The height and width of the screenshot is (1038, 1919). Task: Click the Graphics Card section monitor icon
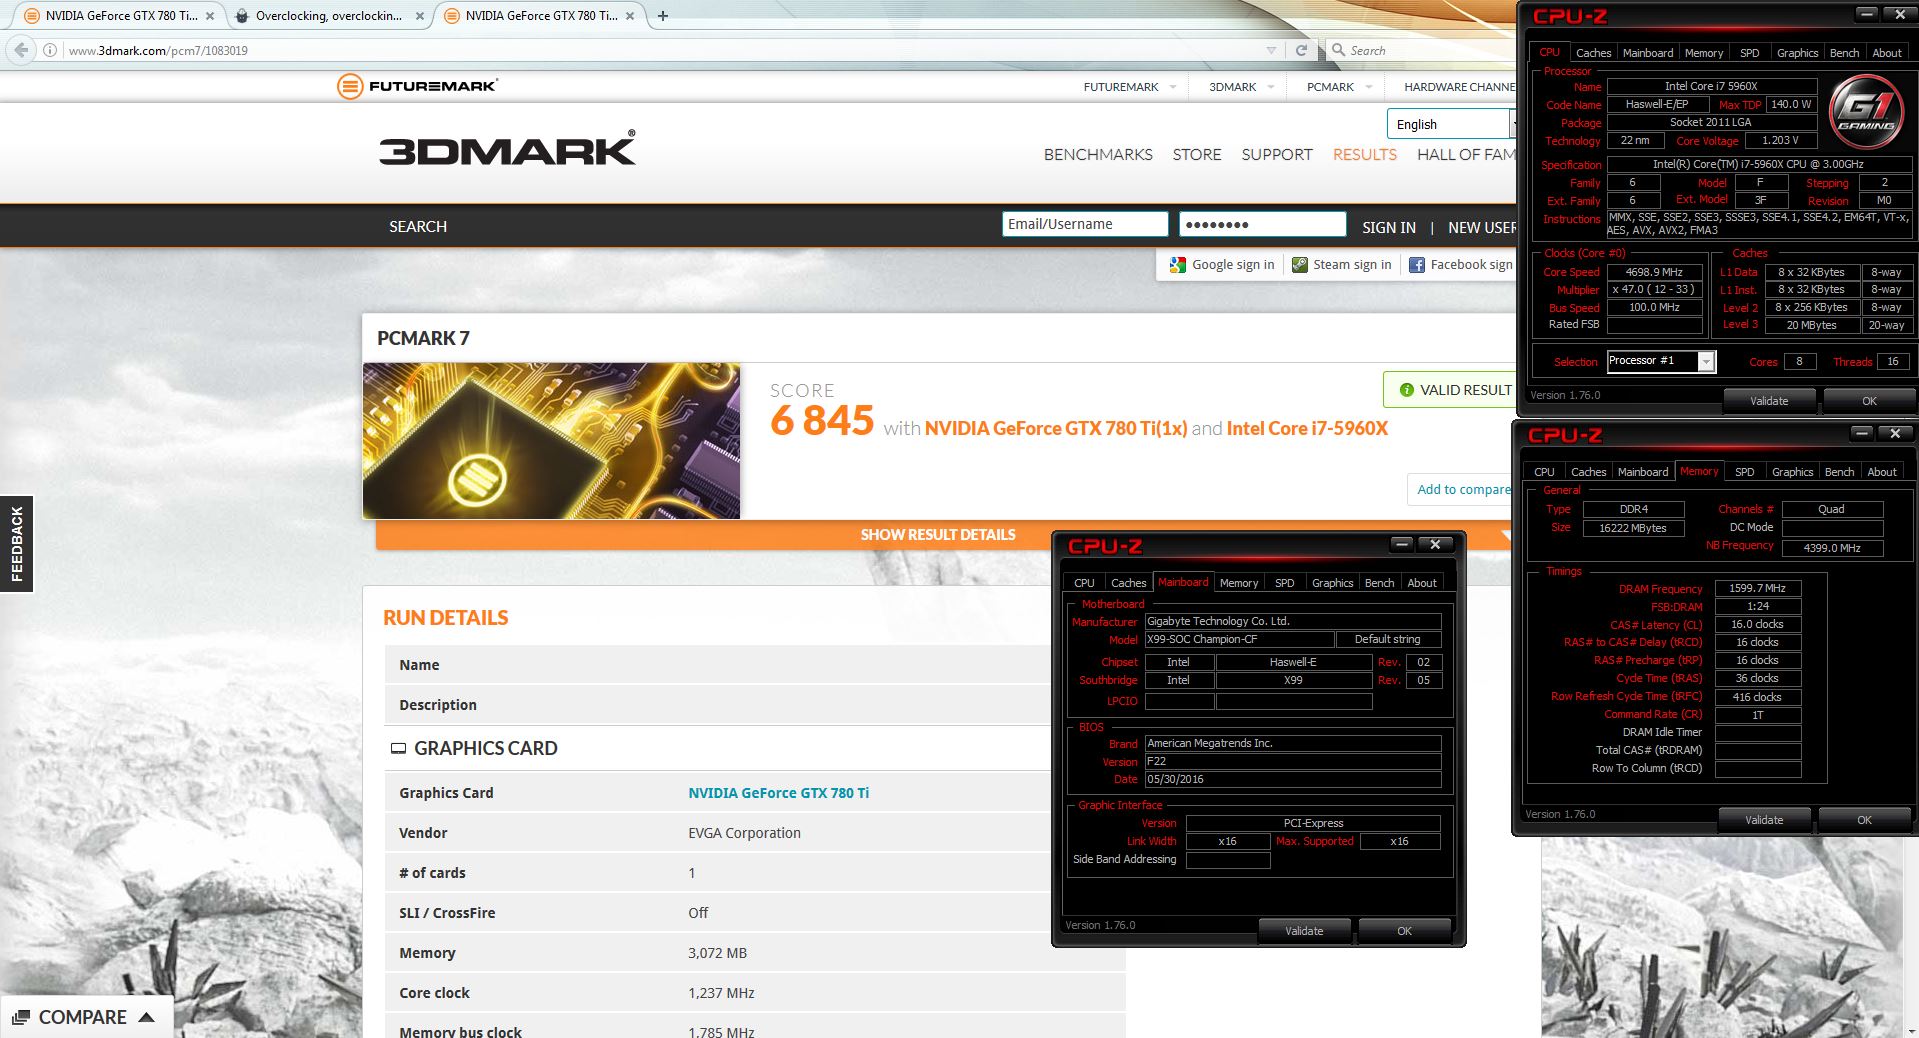click(398, 749)
